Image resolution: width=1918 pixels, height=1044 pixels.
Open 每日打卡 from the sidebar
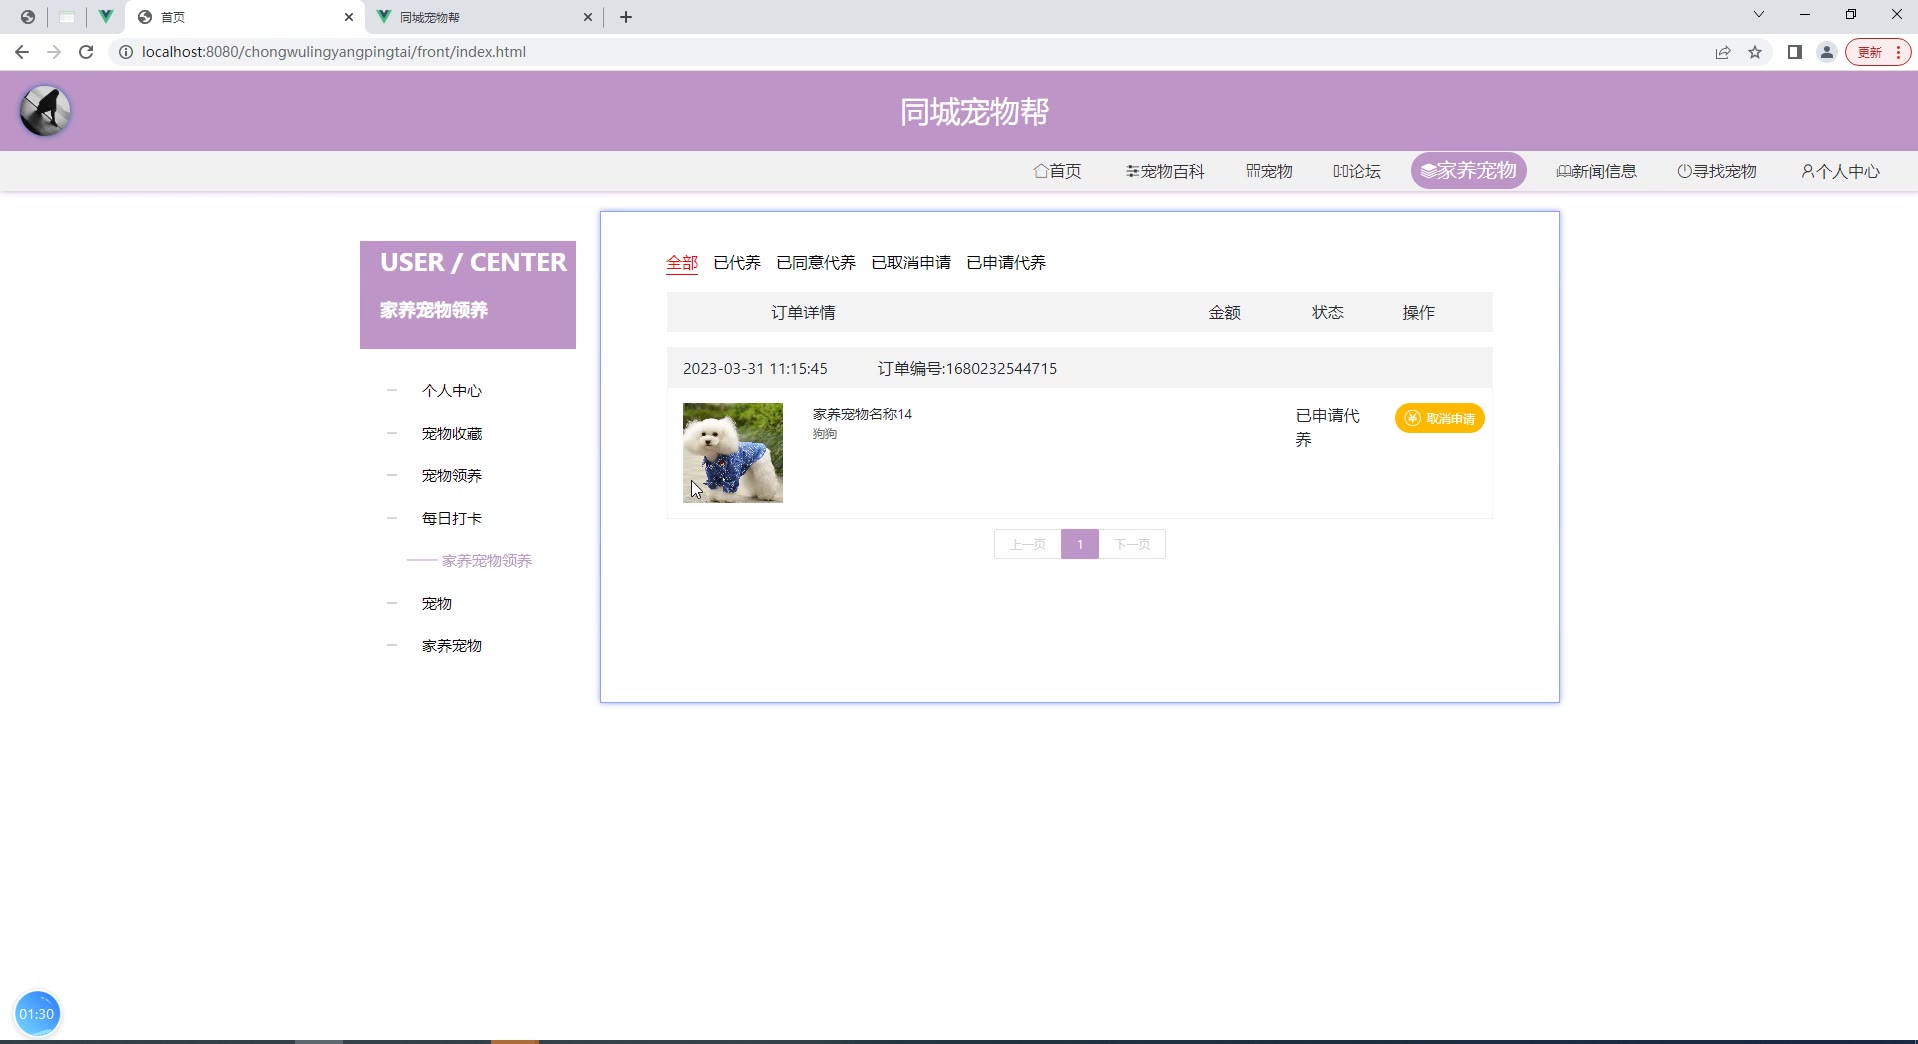pos(452,519)
